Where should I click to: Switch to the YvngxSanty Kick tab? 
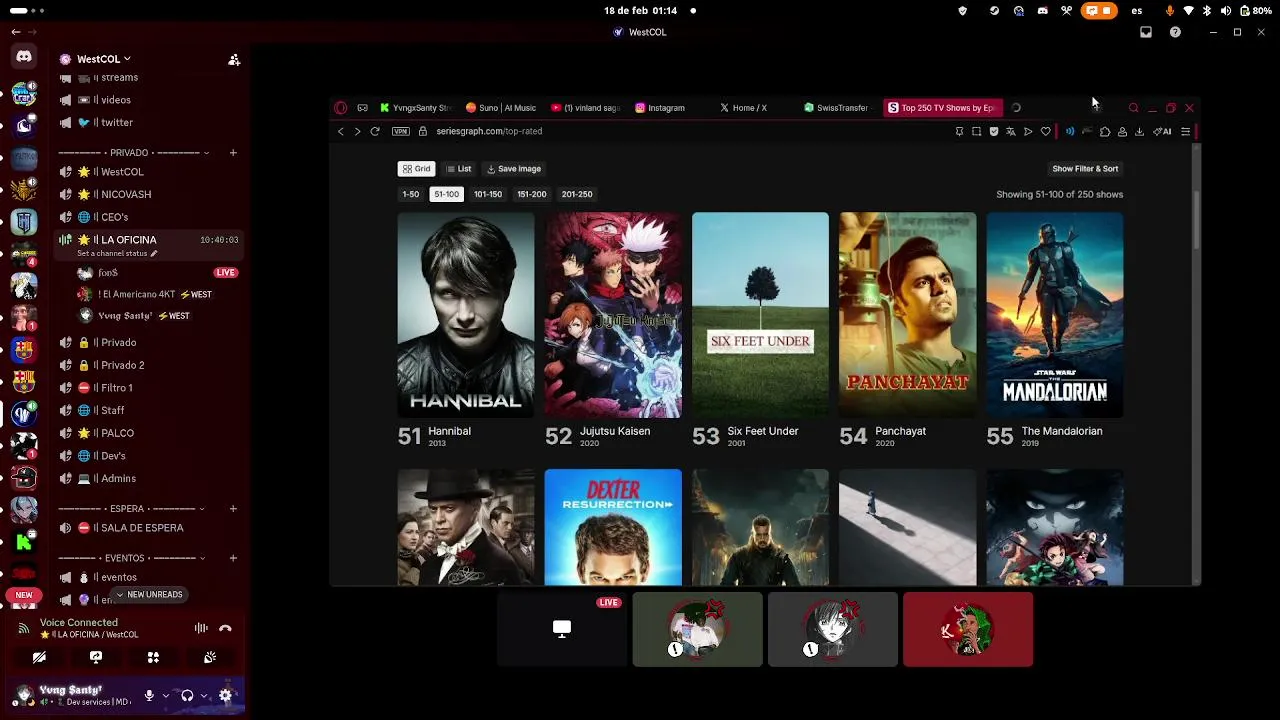416,108
